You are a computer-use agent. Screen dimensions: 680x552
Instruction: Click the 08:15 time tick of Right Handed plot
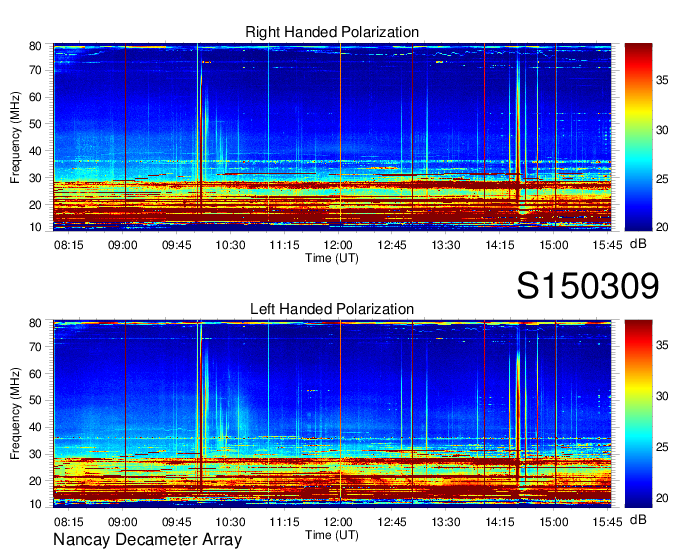tap(69, 245)
